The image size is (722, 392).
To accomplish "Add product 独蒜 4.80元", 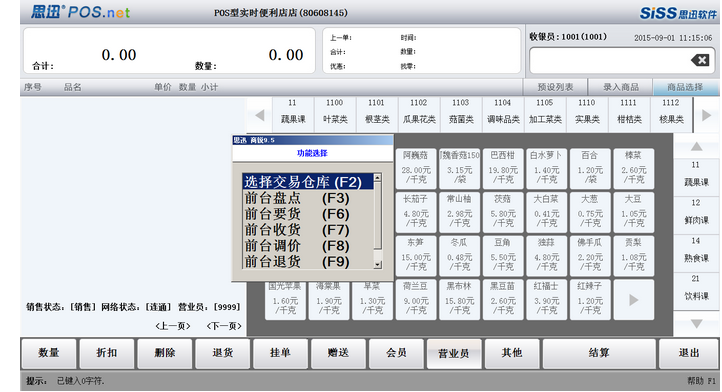I will [547, 256].
